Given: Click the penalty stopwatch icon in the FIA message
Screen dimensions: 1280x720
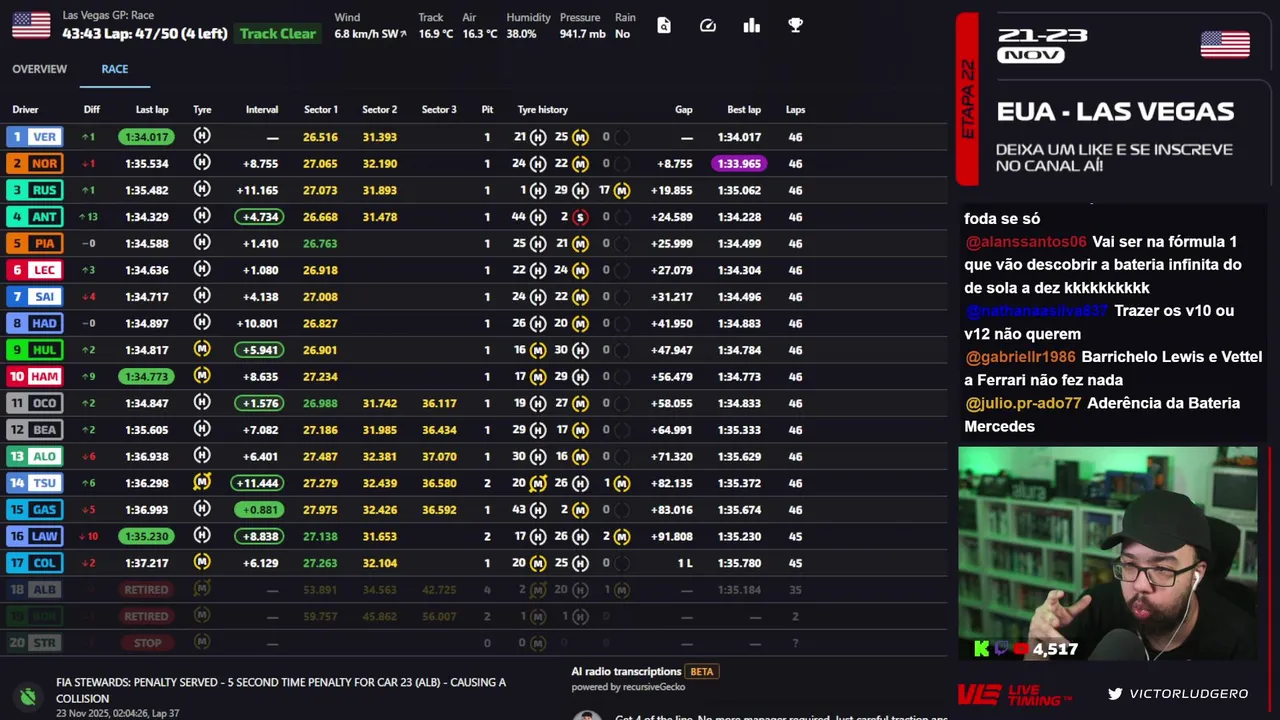Looking at the screenshot, I should pos(28,697).
